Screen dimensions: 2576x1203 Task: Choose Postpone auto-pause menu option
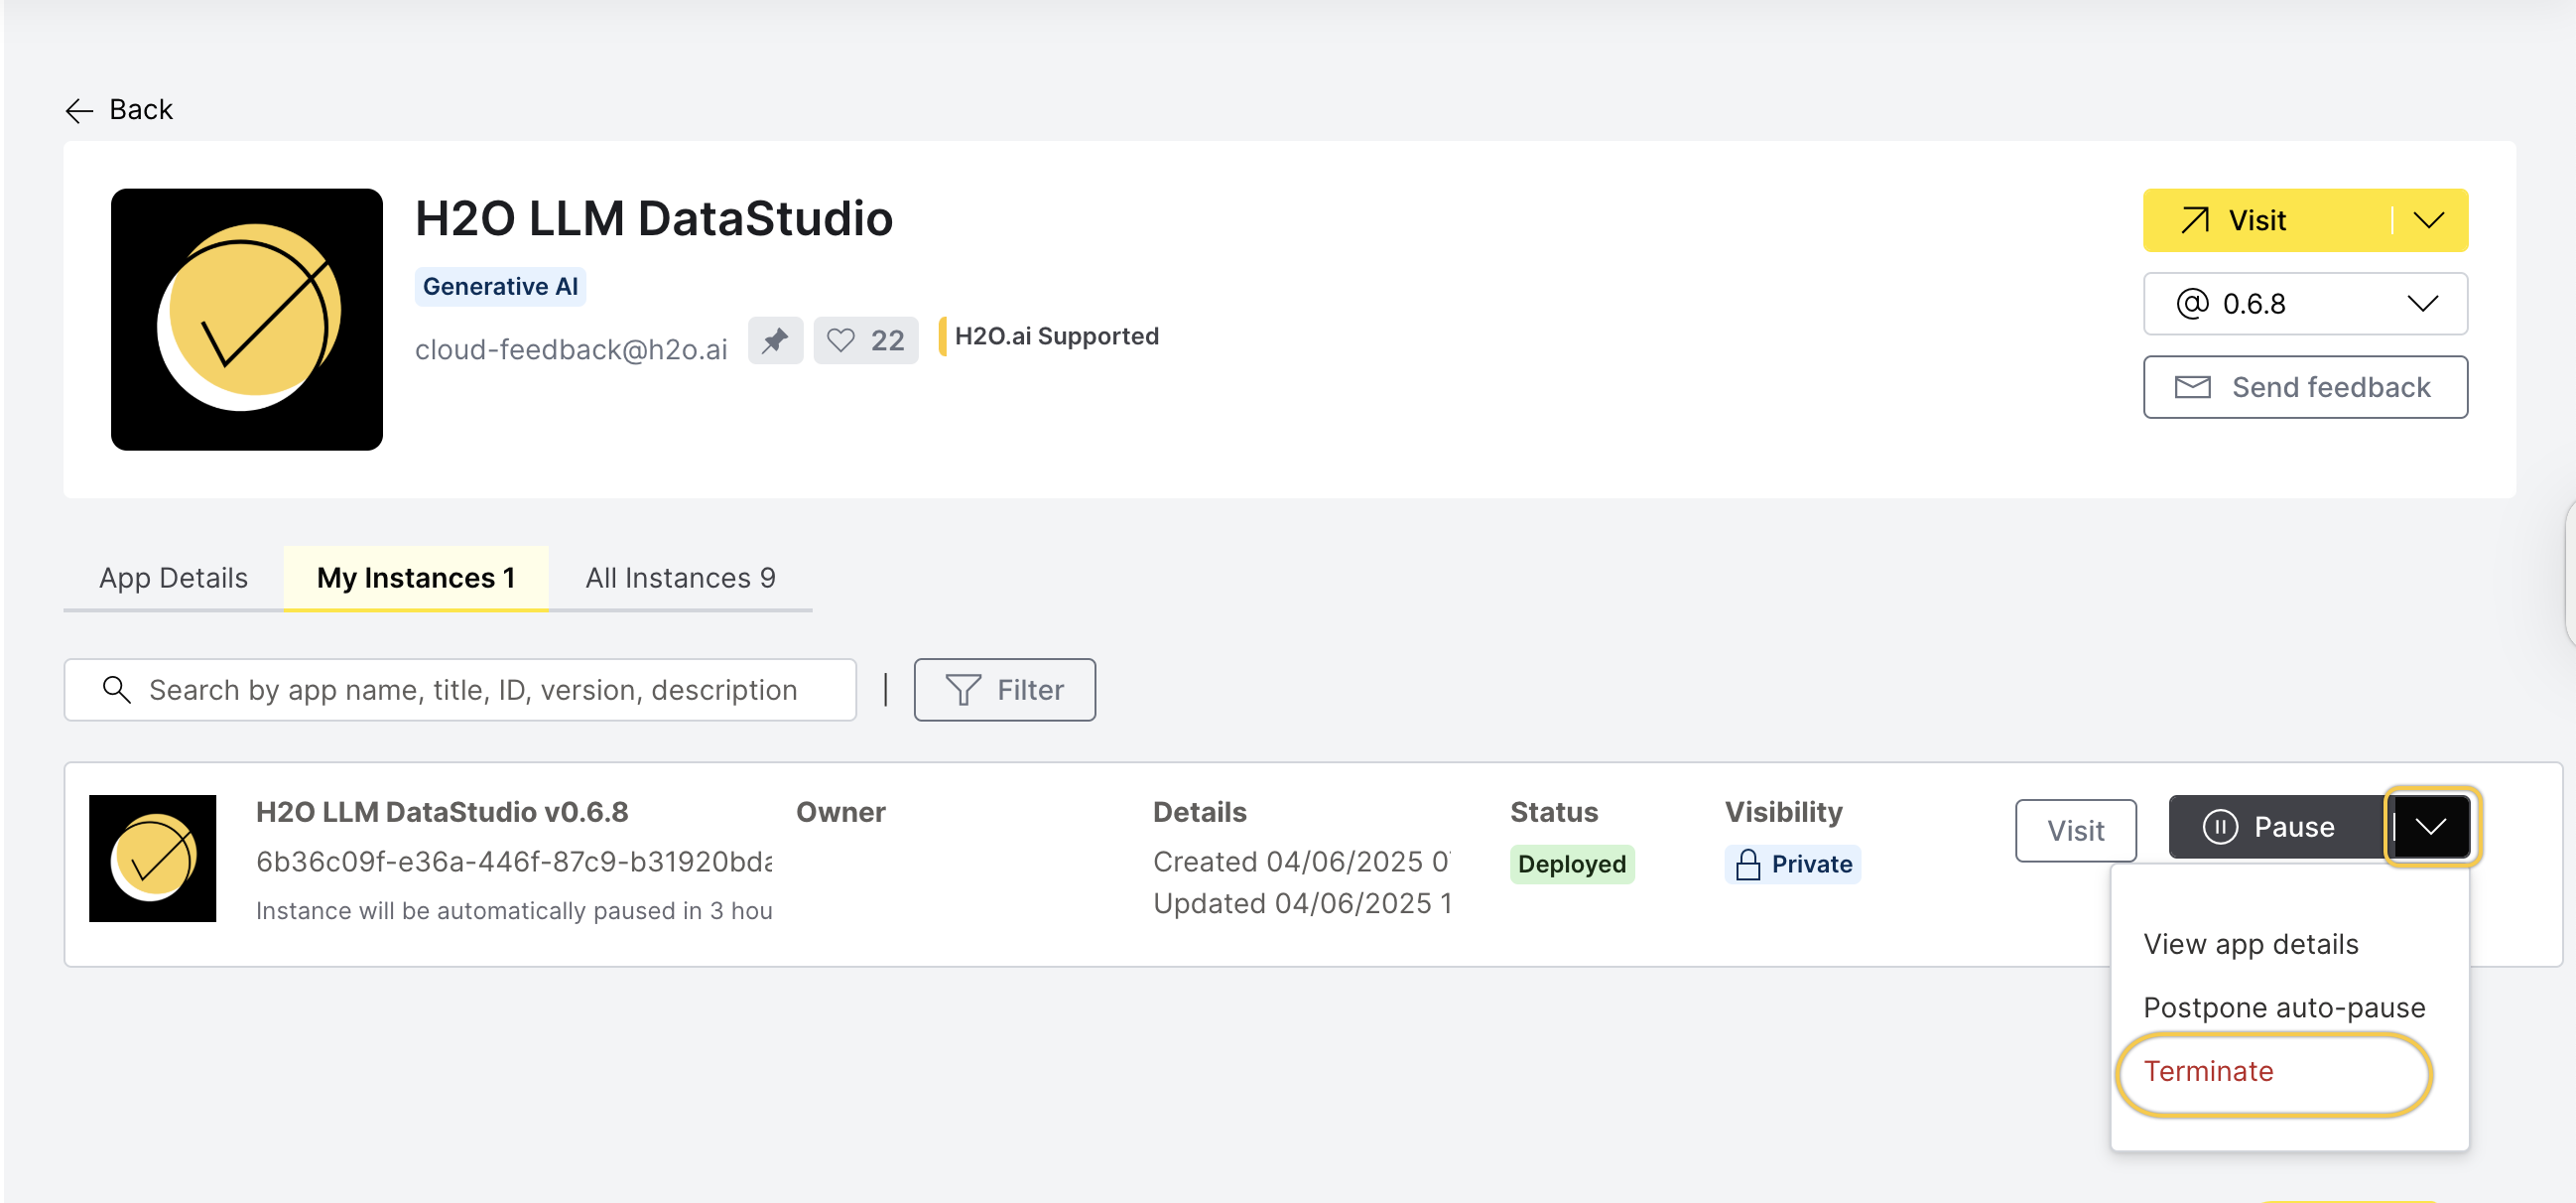tap(2284, 1008)
